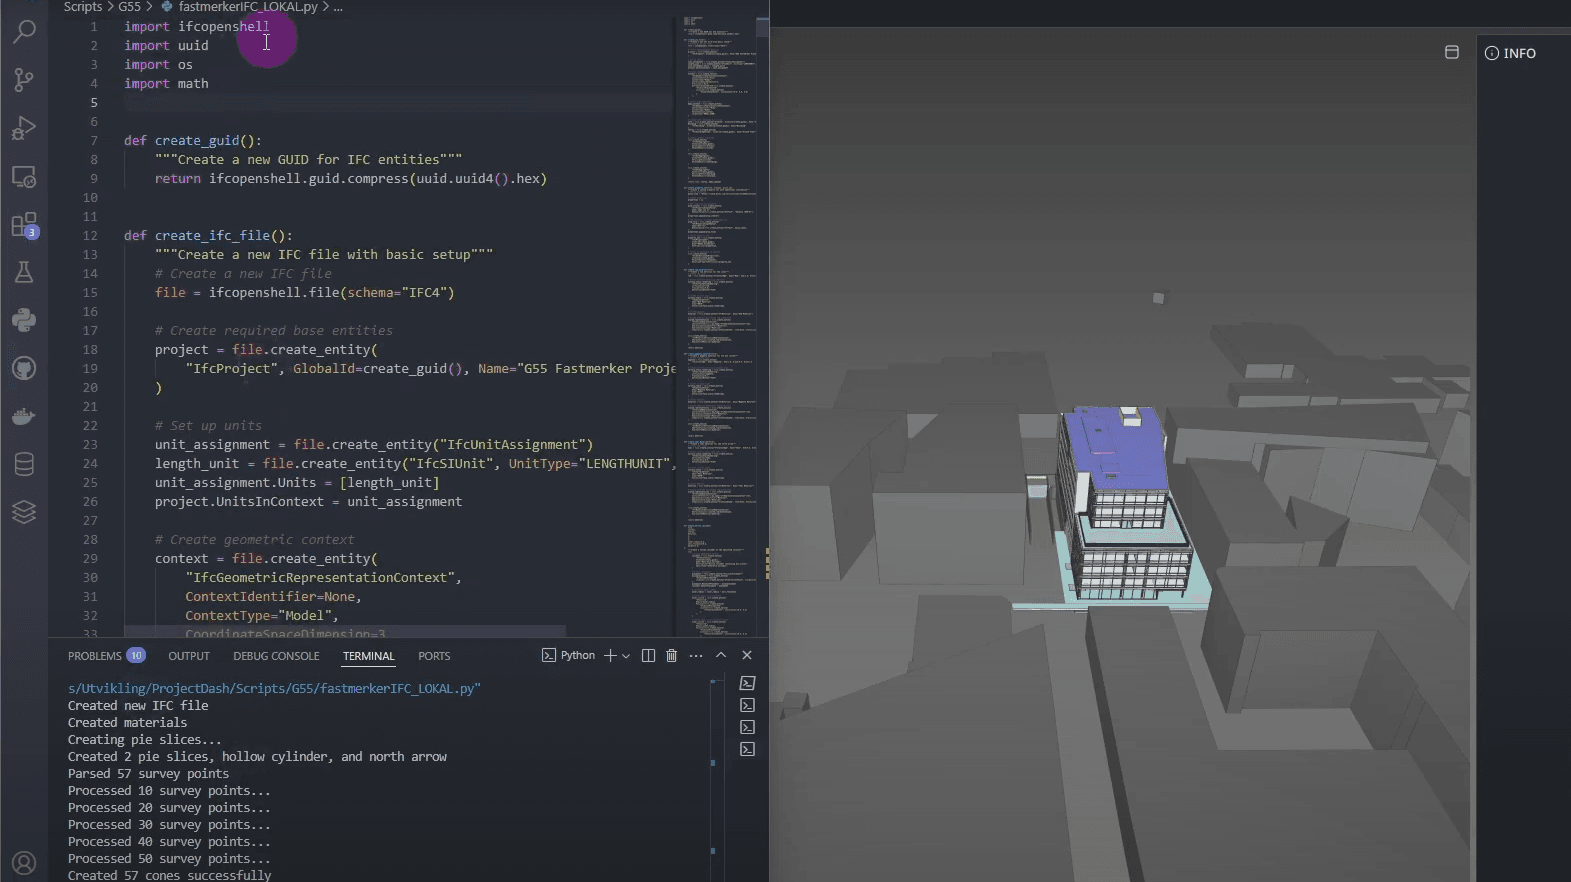Expand the breadcrumb ellipsis symbol list

(338, 7)
